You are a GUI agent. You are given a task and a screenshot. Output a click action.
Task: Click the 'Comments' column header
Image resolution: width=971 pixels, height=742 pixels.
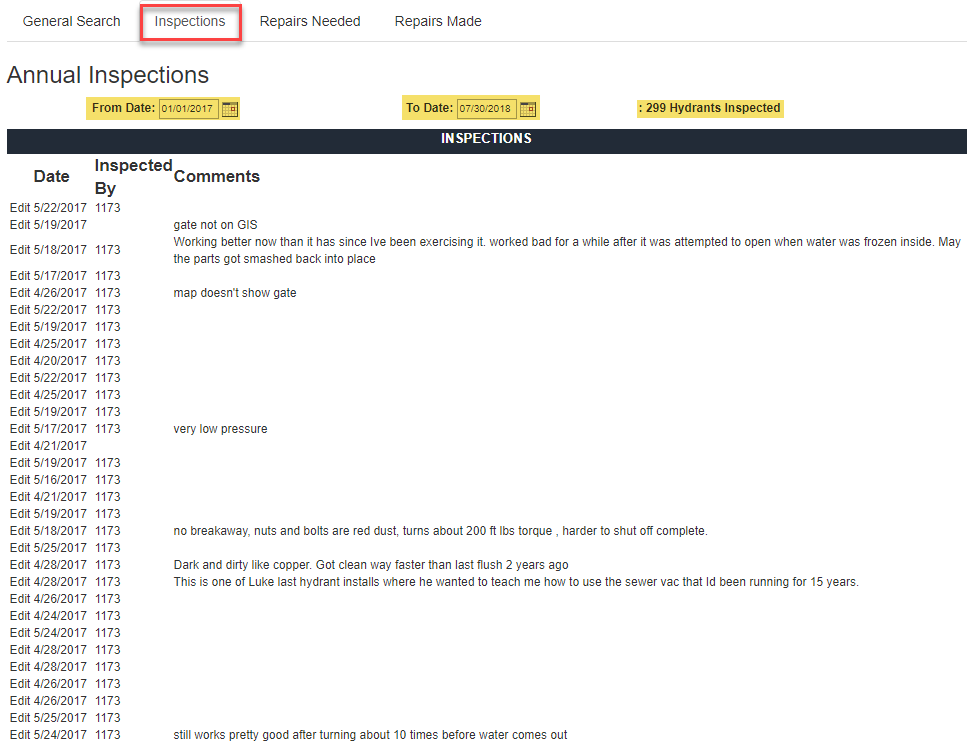(217, 177)
